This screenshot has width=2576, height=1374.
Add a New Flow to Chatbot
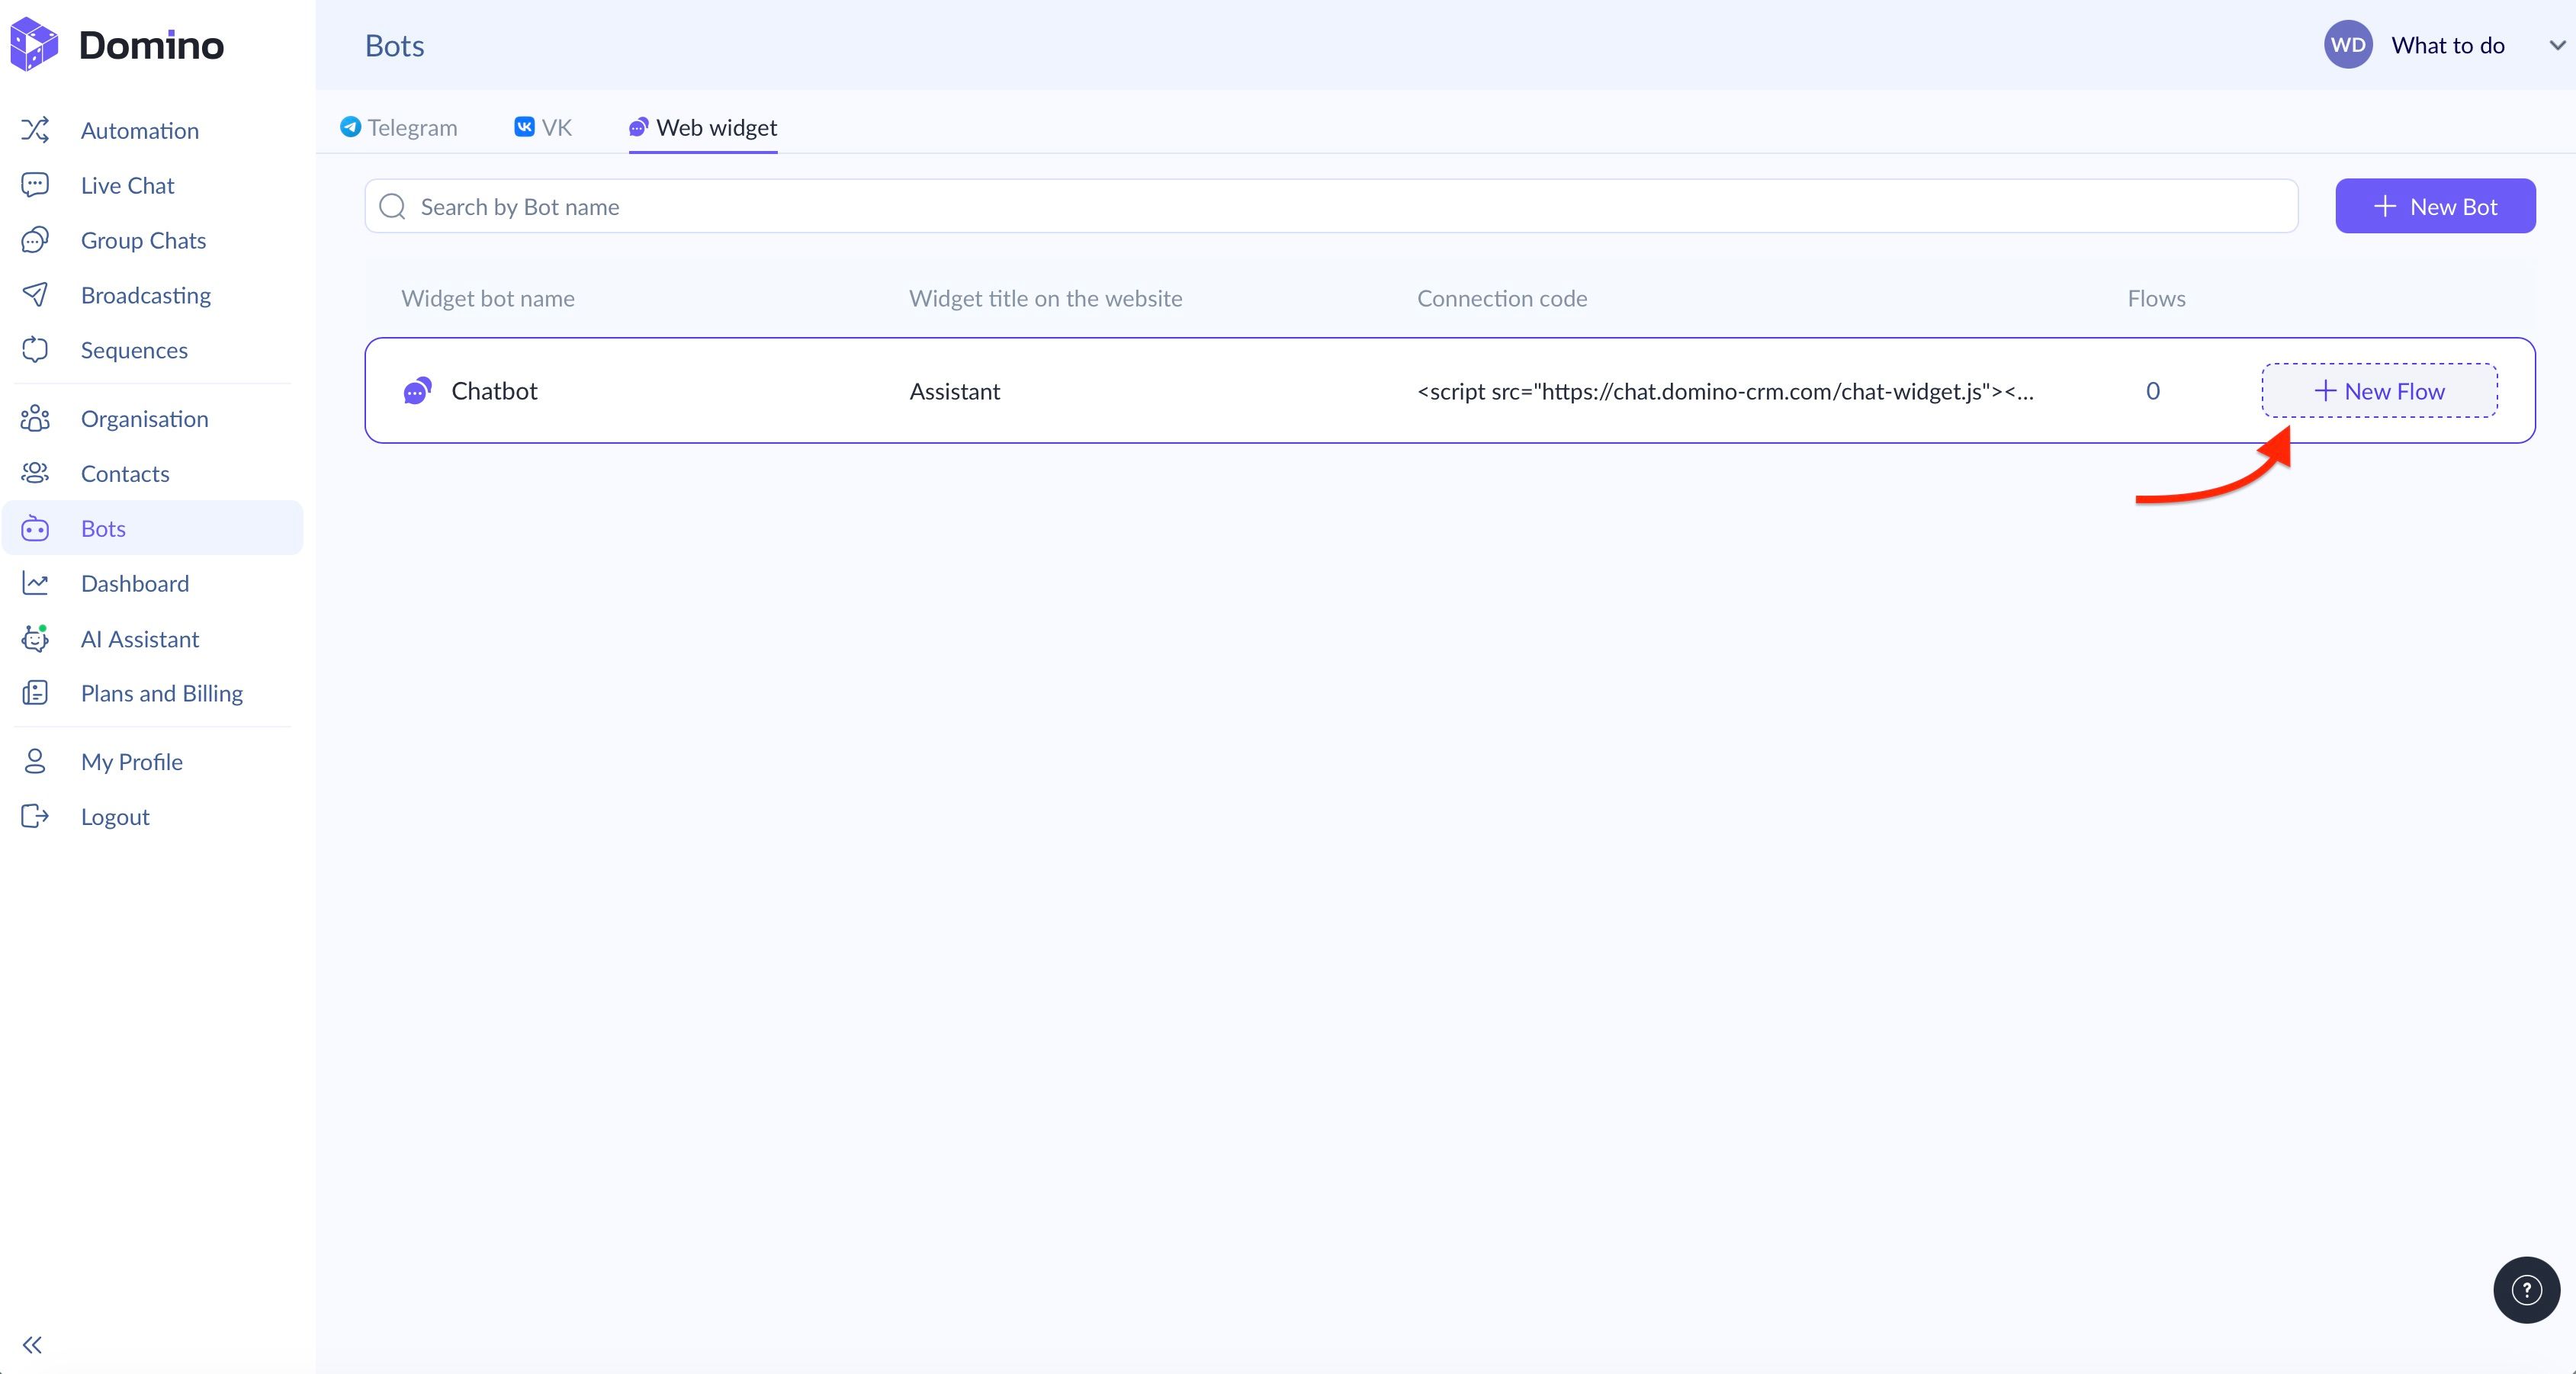2379,391
